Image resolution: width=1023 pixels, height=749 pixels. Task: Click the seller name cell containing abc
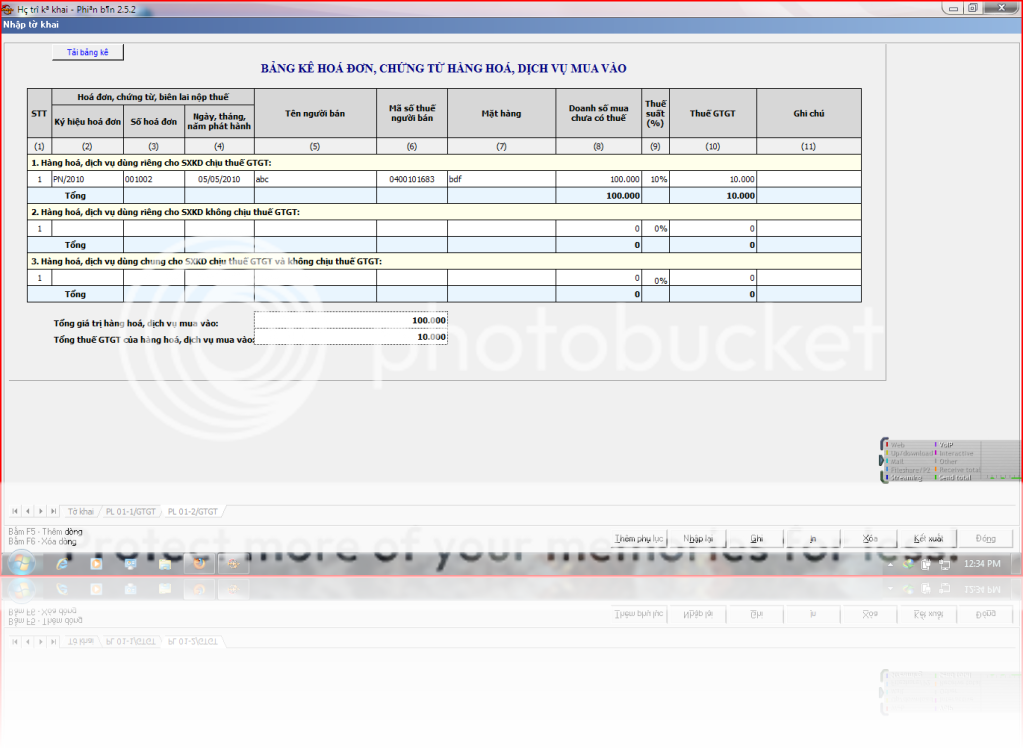[x=315, y=179]
